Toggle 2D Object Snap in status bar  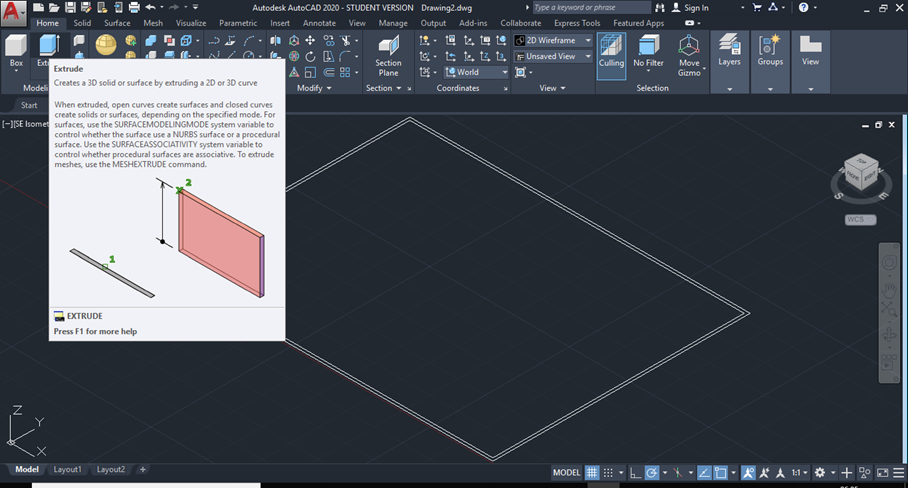click(x=720, y=473)
